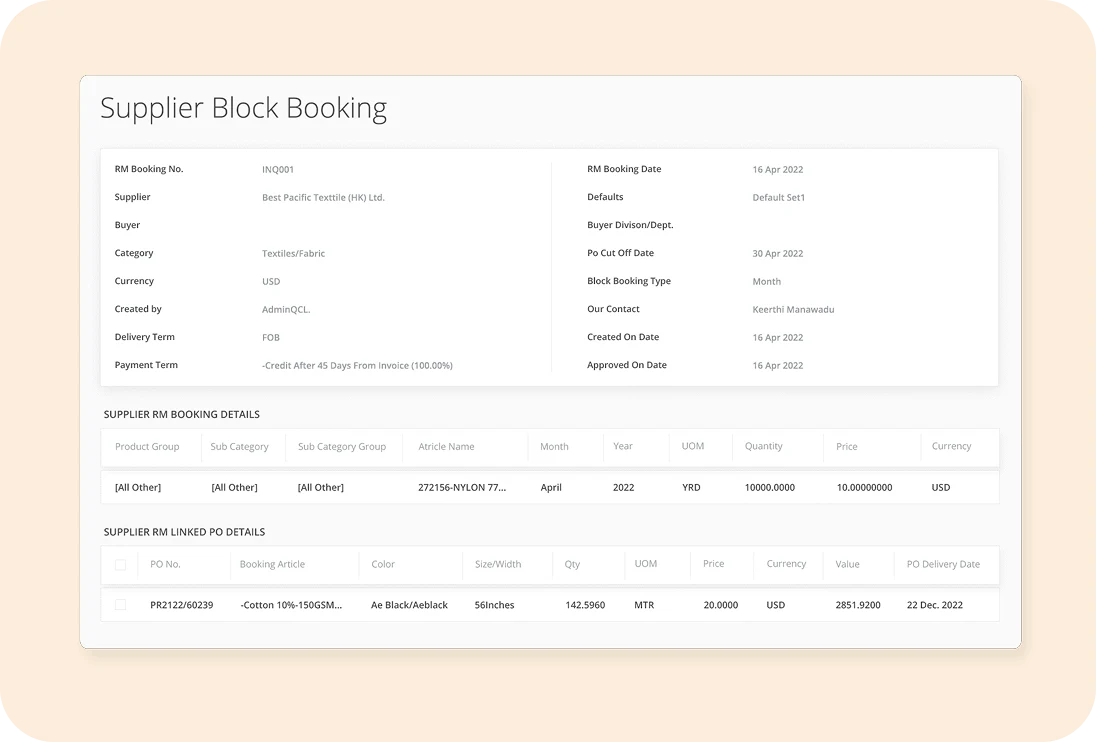Sort by Product Group column header
This screenshot has width=1108, height=742.
[x=147, y=447]
